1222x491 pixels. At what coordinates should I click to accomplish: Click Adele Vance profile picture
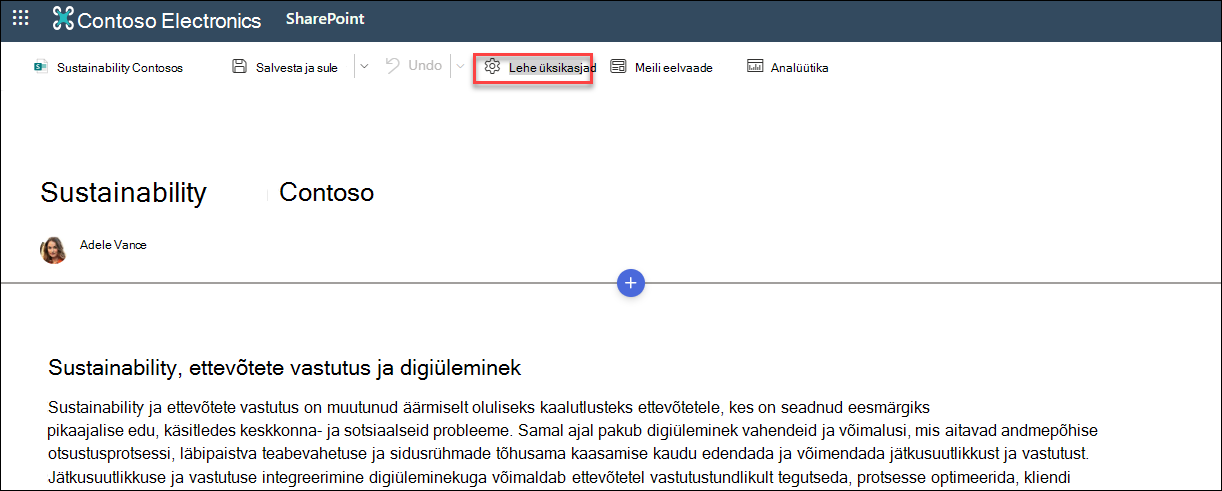53,251
